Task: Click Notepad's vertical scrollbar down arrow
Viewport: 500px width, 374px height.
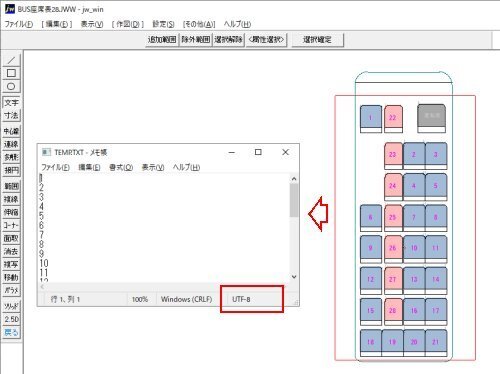Action: (x=294, y=277)
